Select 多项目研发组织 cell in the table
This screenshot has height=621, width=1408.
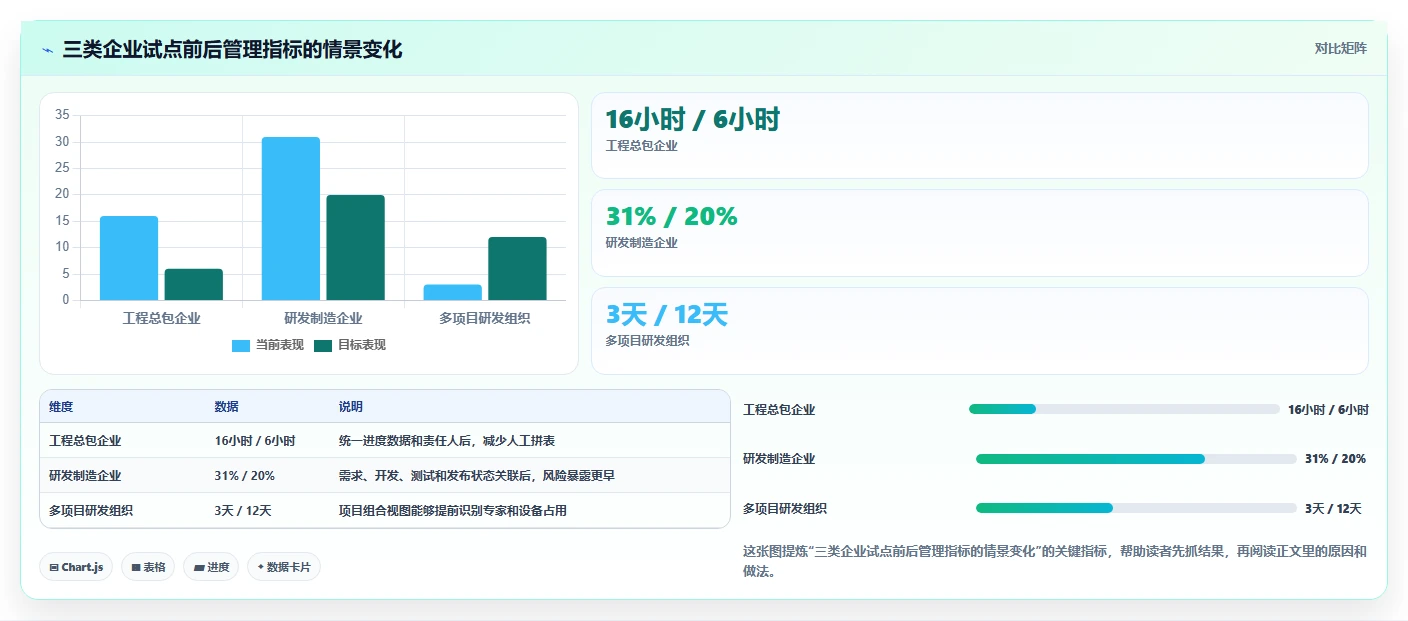(91, 511)
